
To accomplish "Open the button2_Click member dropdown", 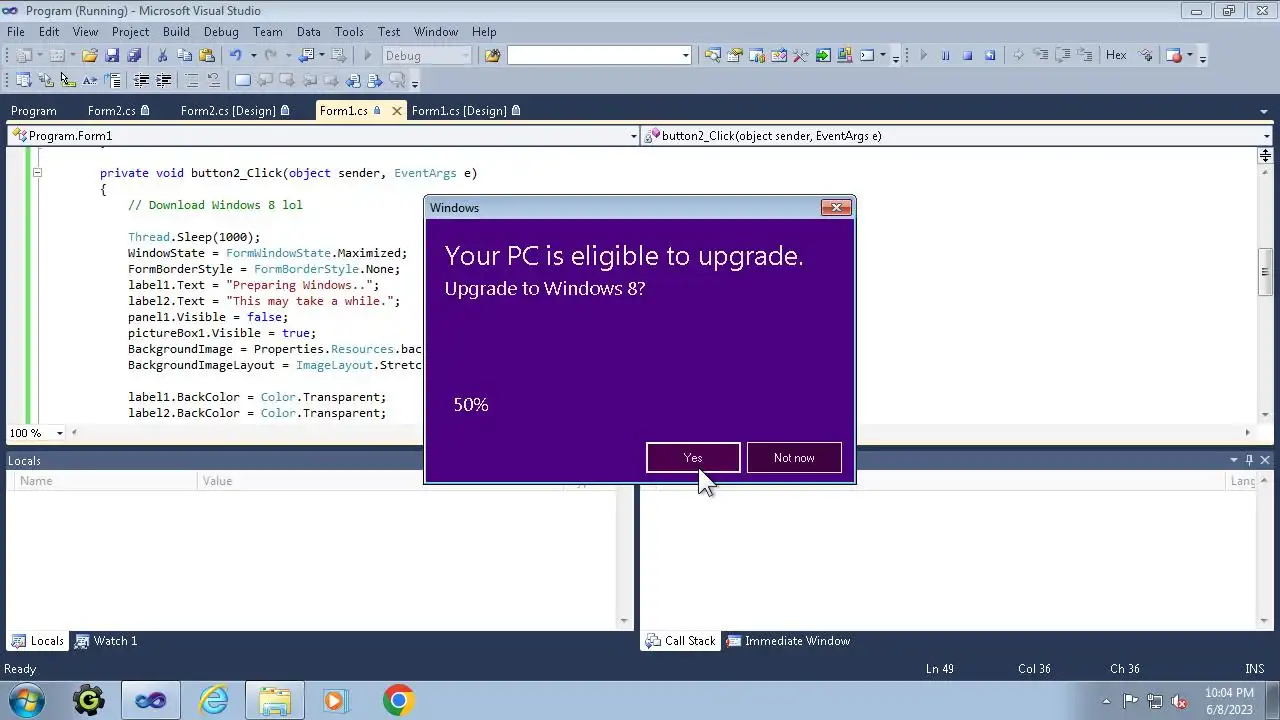I will 1267,136.
